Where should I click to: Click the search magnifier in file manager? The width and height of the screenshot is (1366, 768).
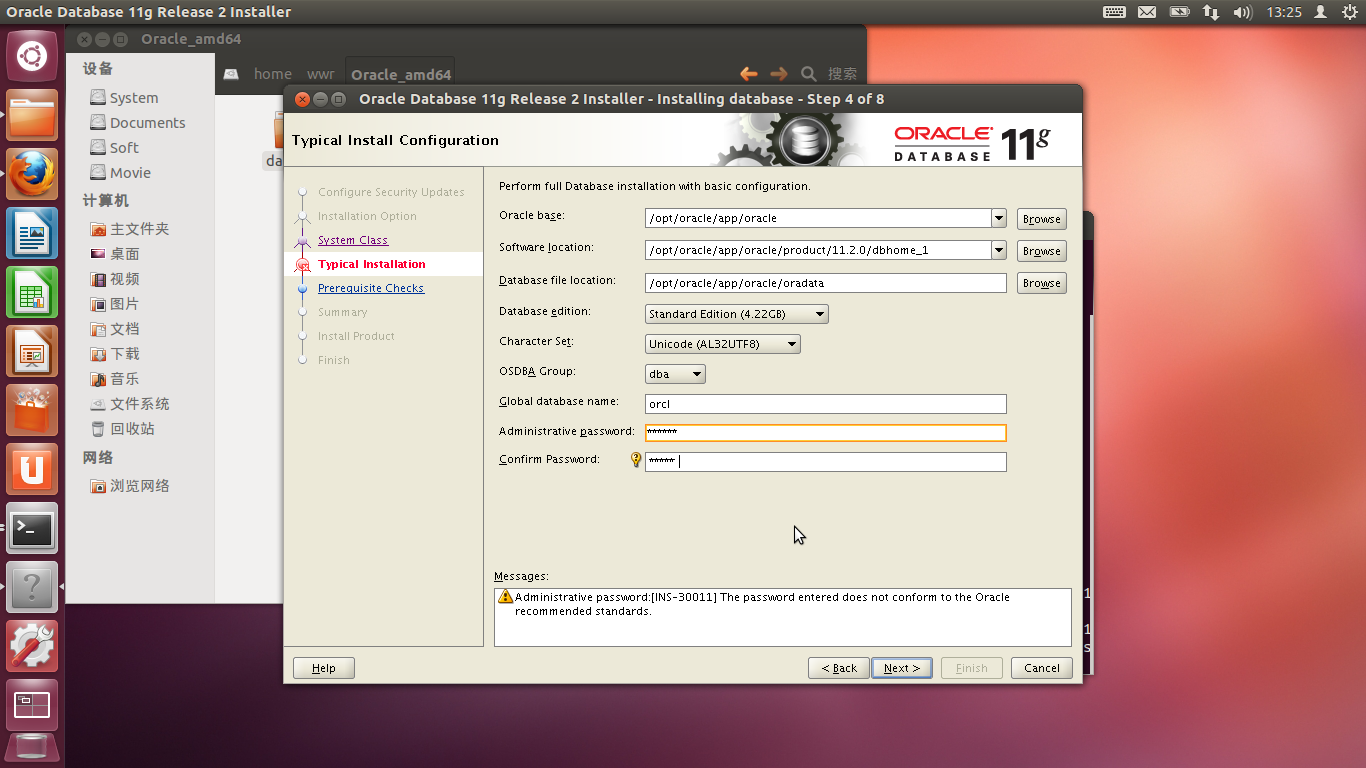pos(809,73)
